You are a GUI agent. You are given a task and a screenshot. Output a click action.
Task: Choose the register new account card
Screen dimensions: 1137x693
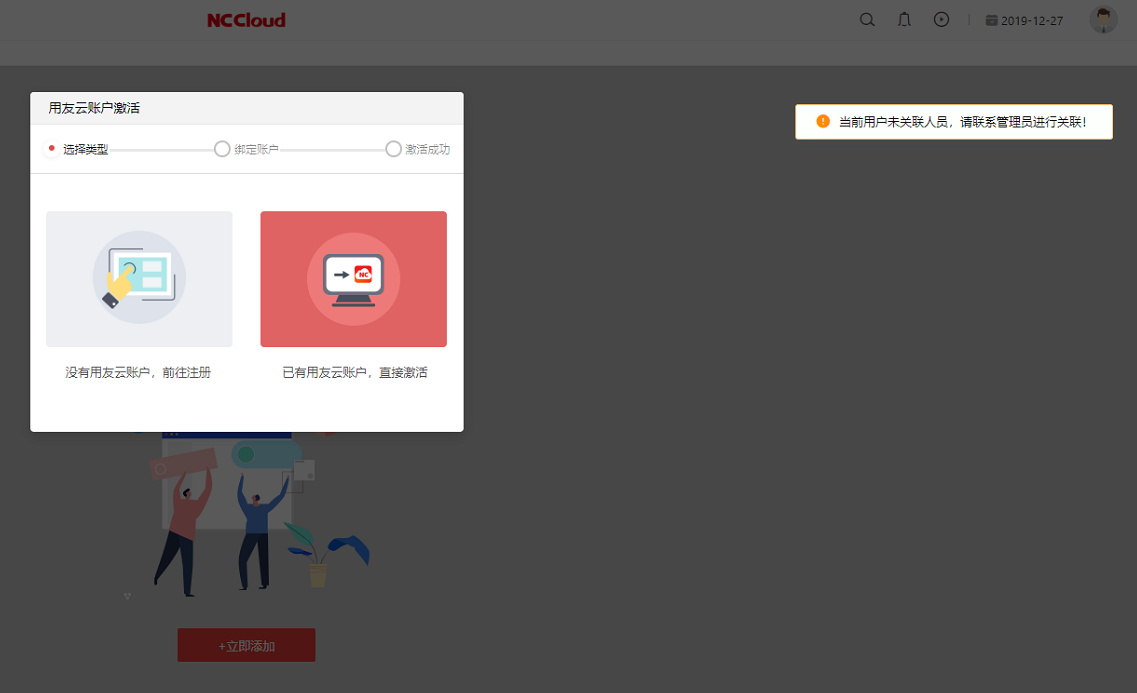pyautogui.click(x=139, y=279)
